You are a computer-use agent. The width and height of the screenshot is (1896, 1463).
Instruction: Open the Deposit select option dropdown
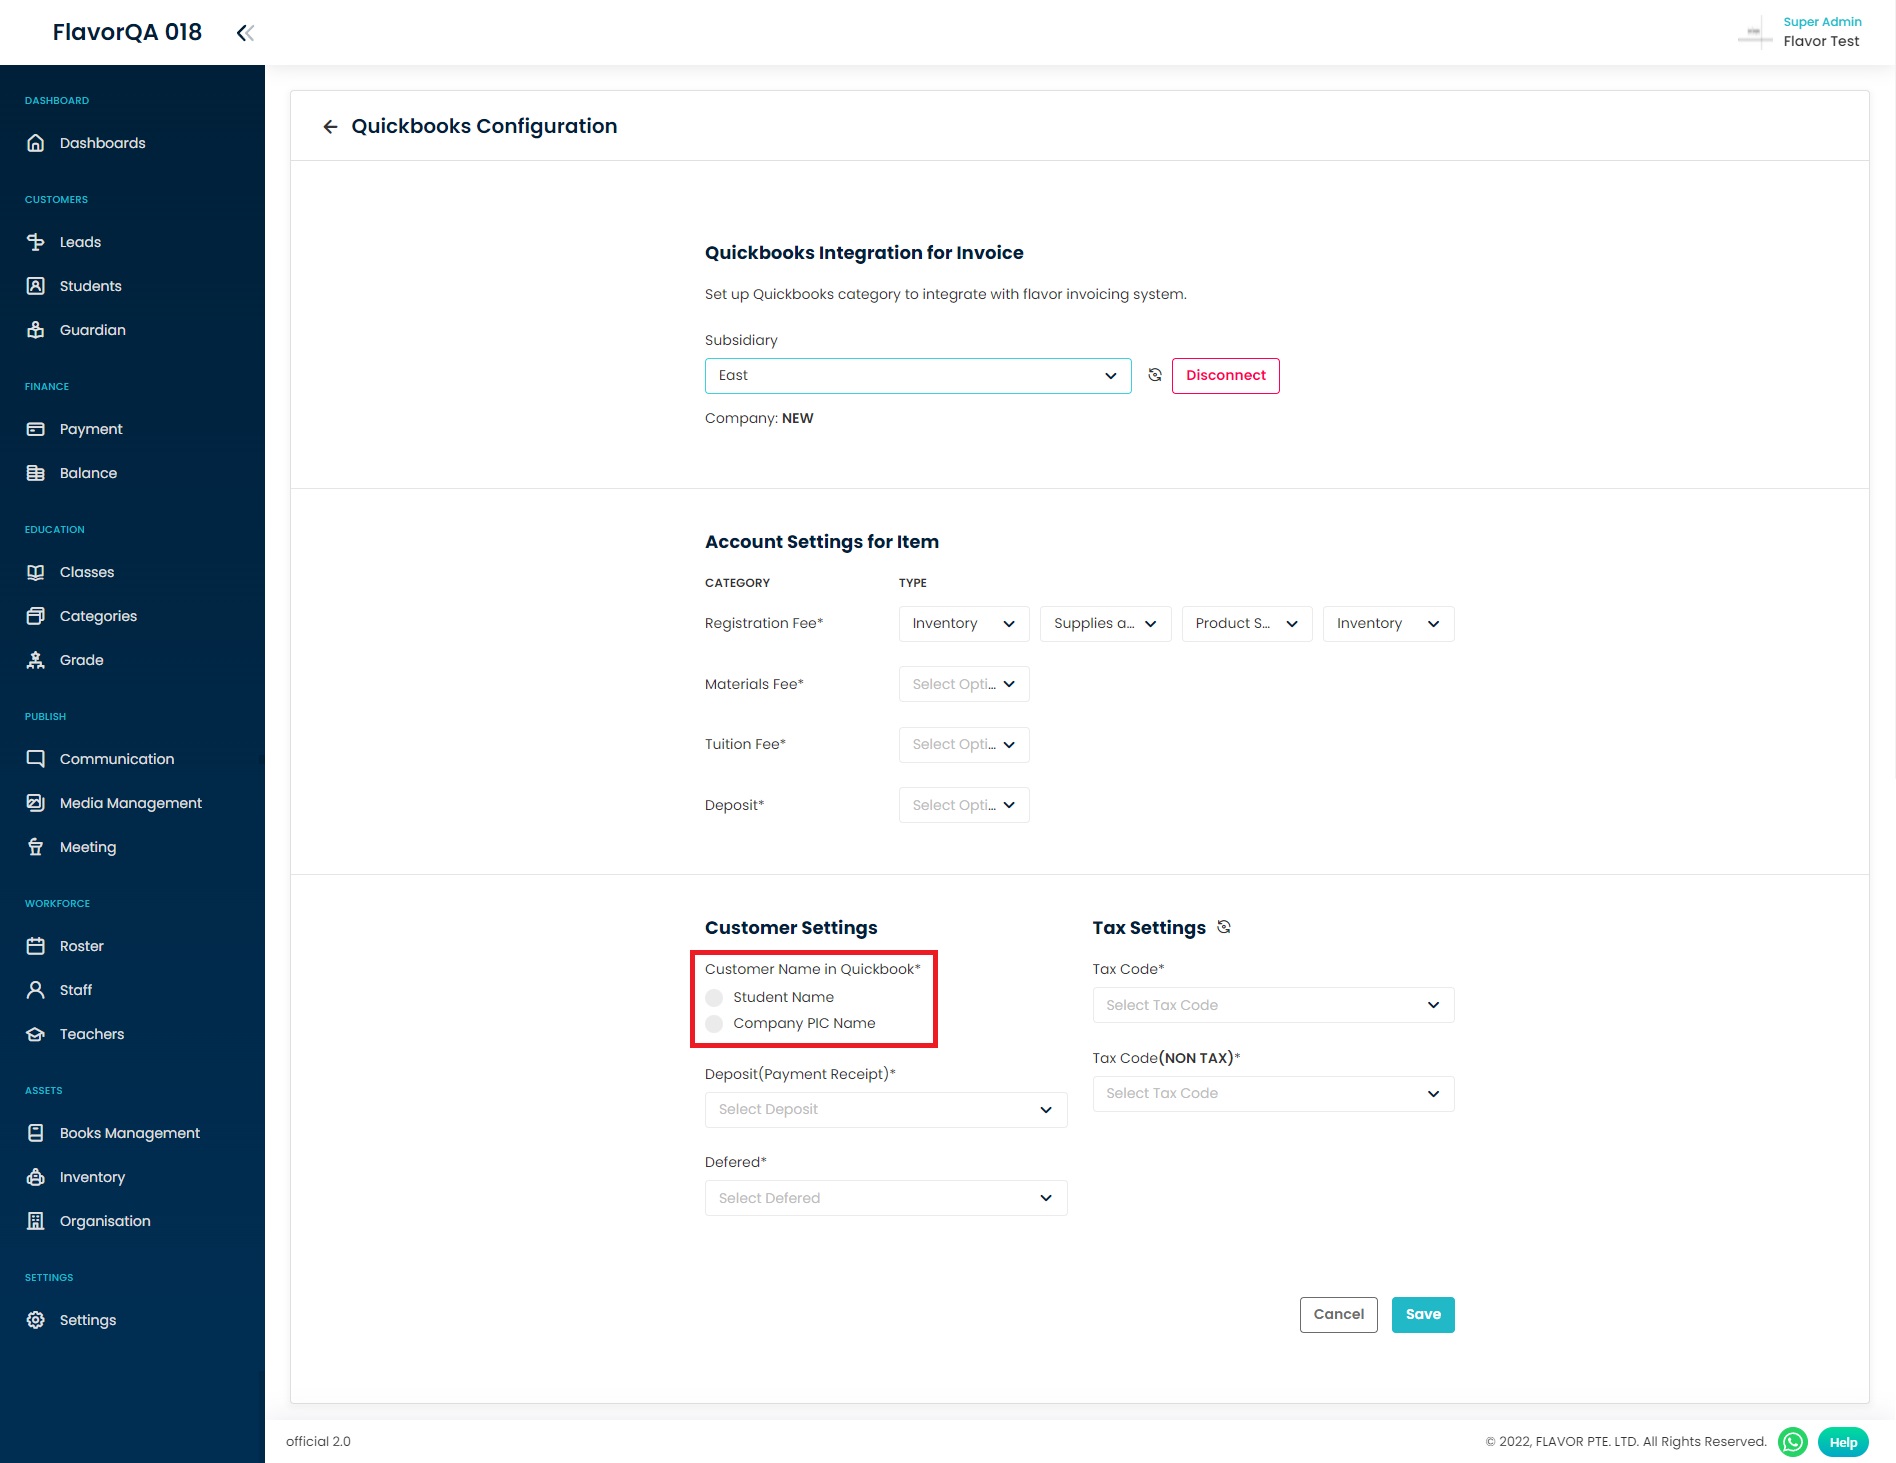click(x=964, y=805)
